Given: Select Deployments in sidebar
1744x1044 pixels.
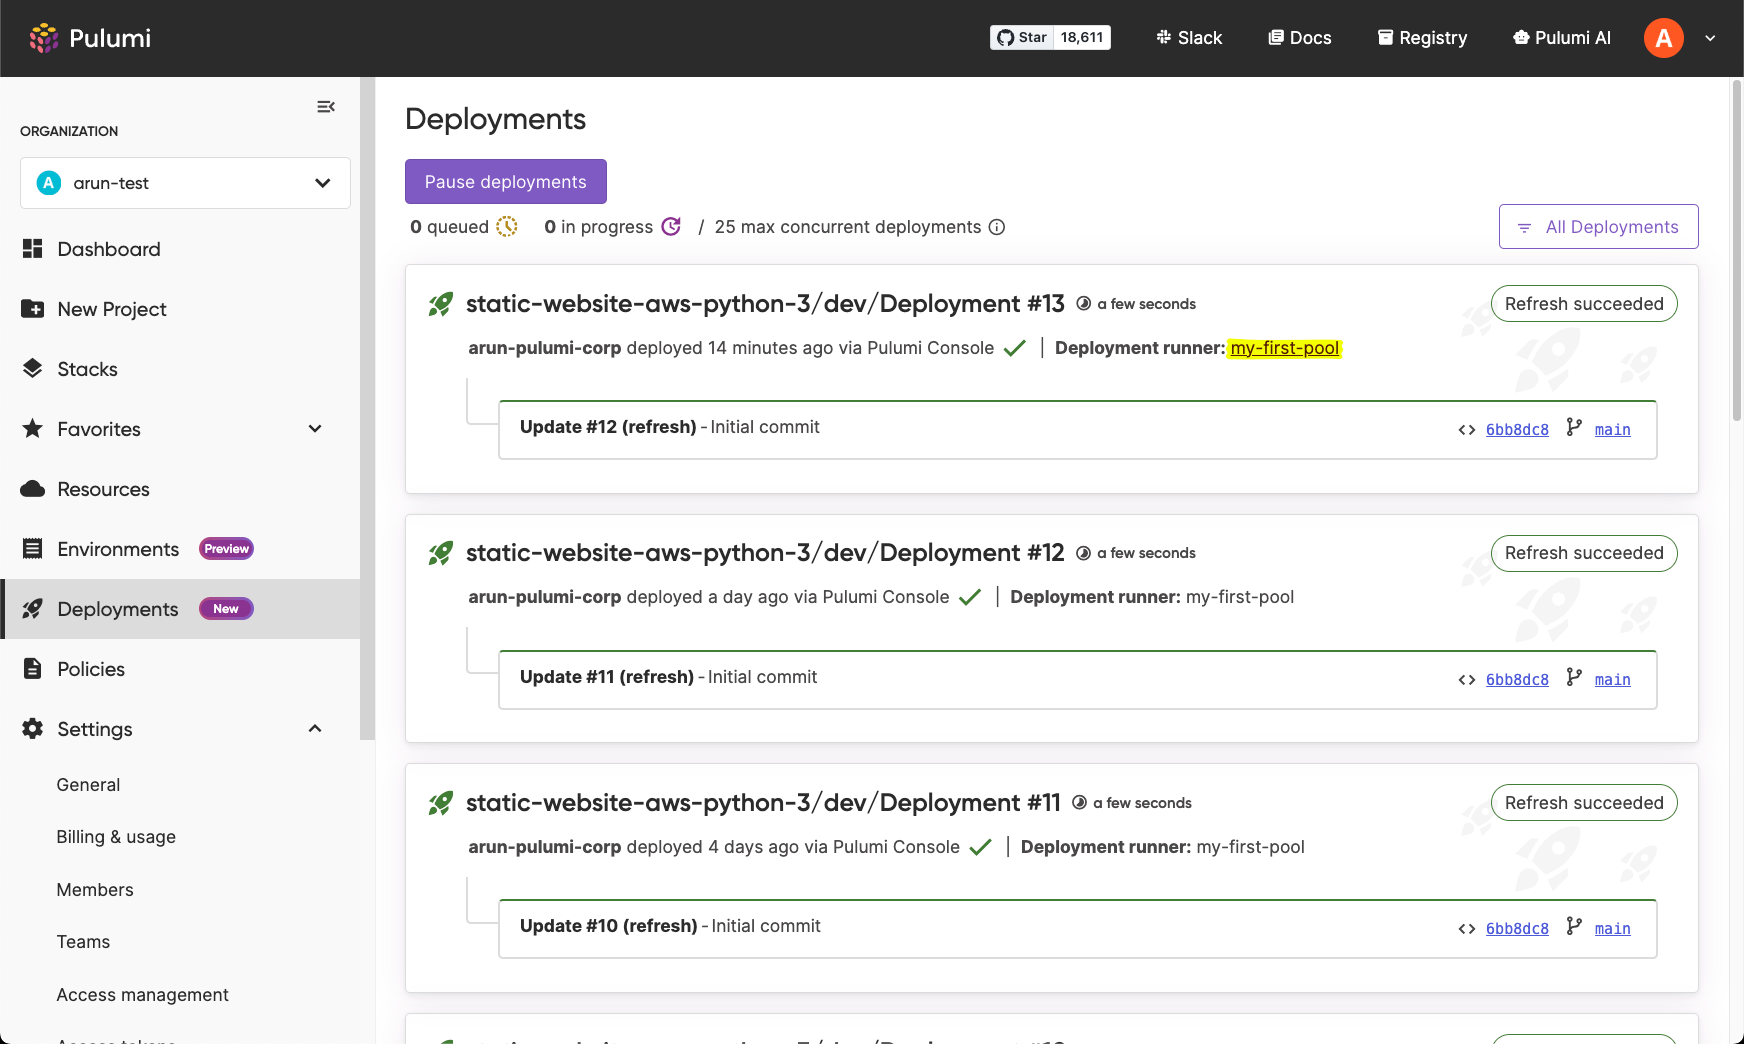Looking at the screenshot, I should (x=180, y=609).
